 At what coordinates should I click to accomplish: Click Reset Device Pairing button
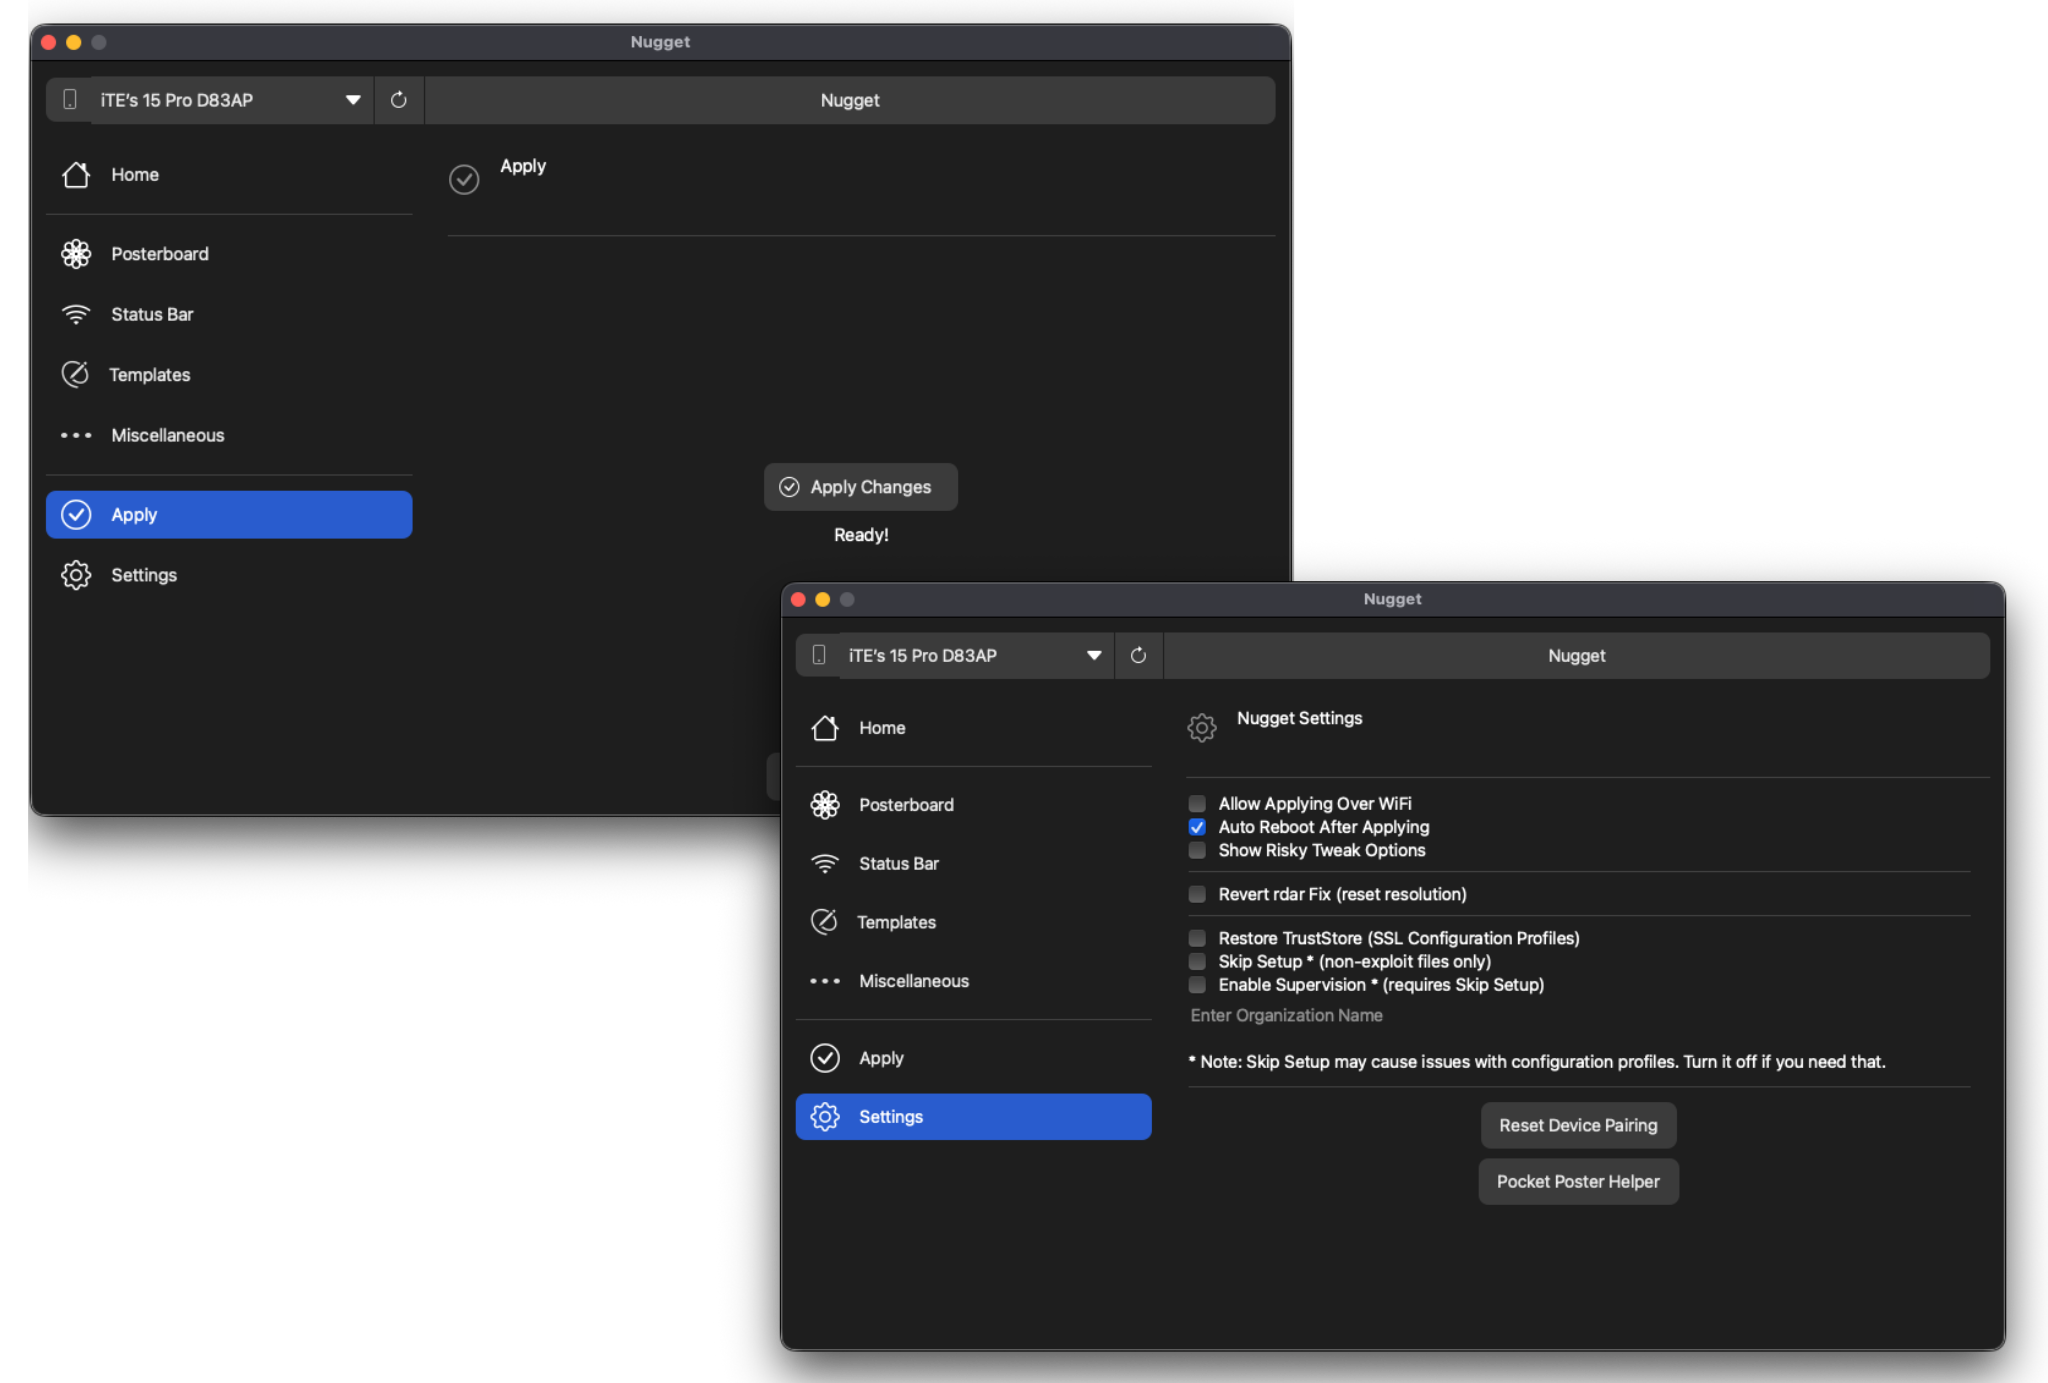click(1578, 1125)
